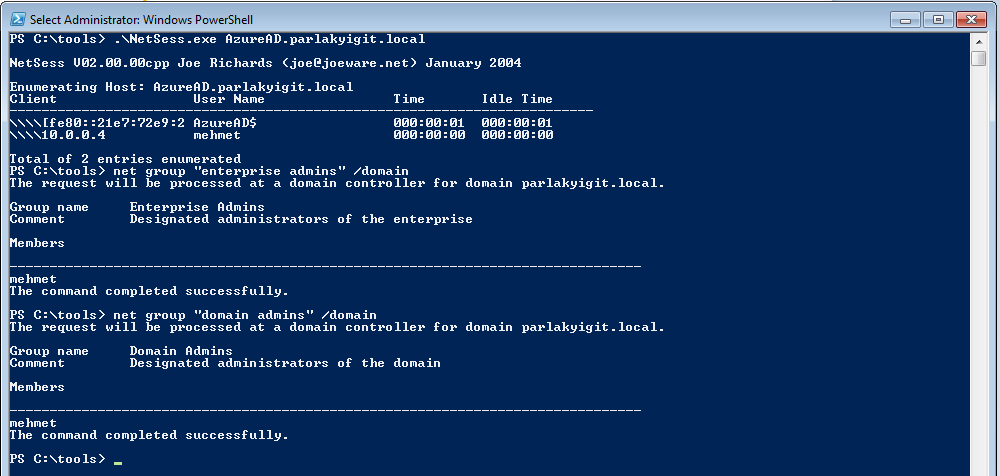Click the 'AzureAD$' user name entry
The width and height of the screenshot is (1000, 476).
(224, 123)
